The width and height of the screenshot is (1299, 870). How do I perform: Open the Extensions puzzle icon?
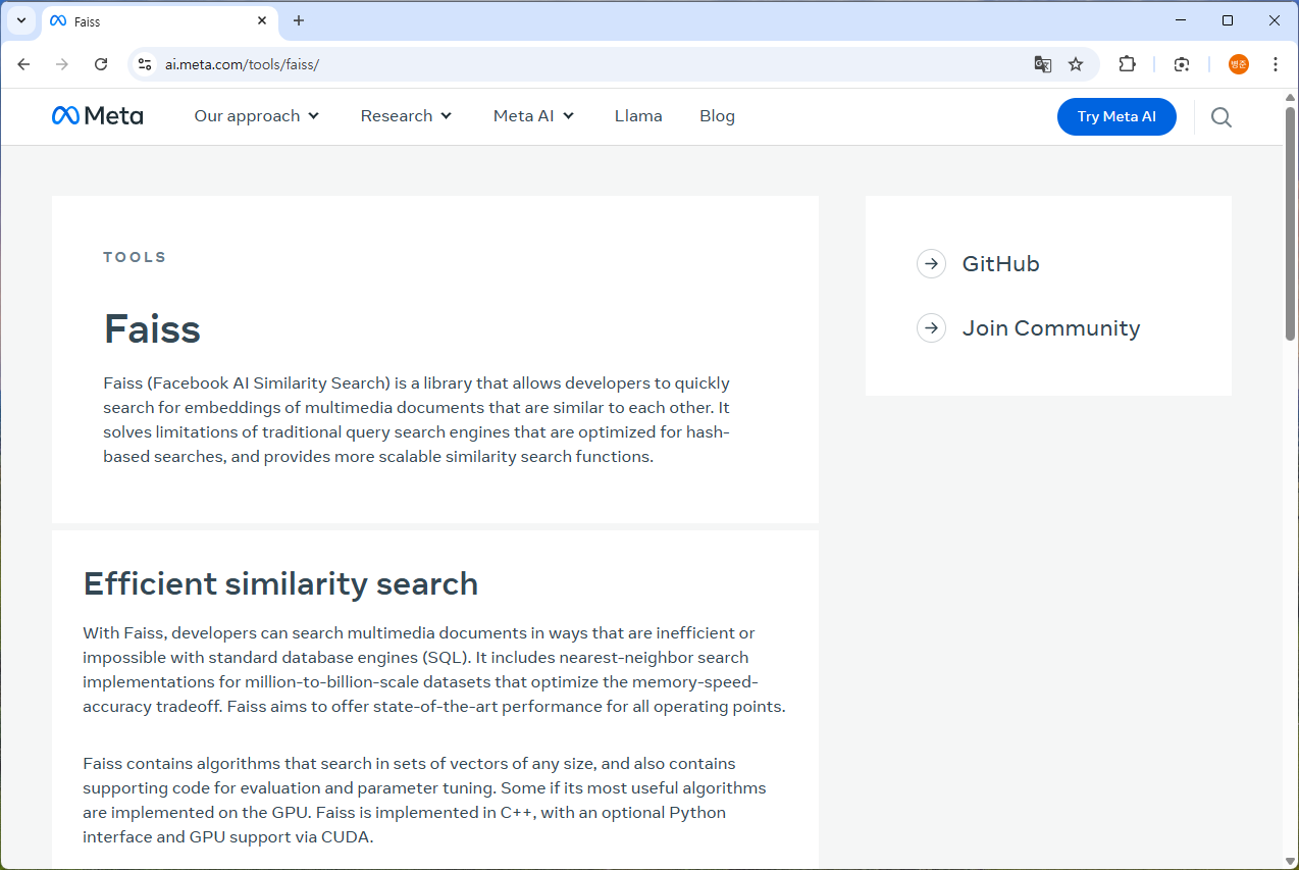(1127, 64)
